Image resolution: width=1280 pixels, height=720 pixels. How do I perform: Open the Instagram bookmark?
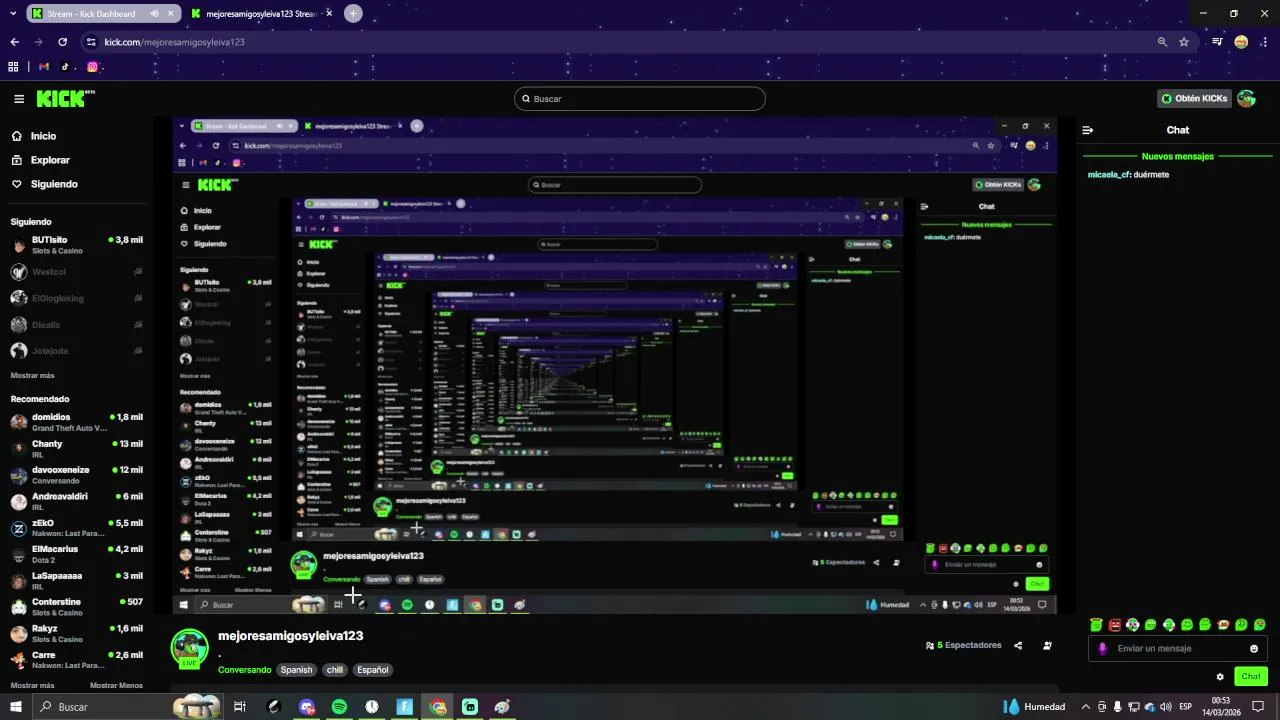pos(92,67)
